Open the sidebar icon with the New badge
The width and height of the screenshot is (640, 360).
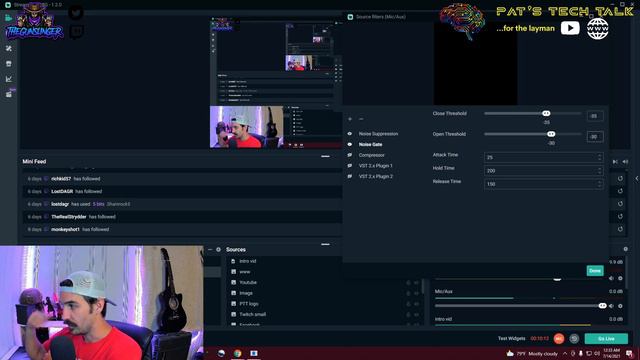point(9,94)
